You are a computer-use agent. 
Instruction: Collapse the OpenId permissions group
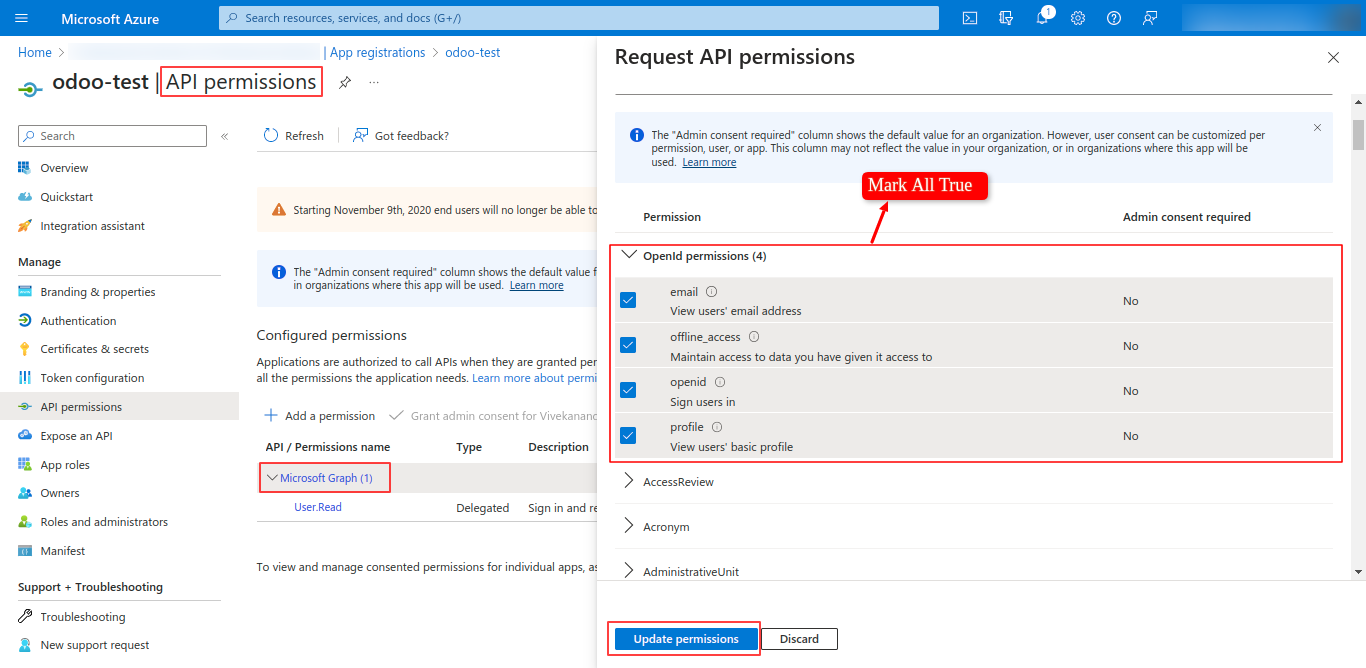coord(629,255)
